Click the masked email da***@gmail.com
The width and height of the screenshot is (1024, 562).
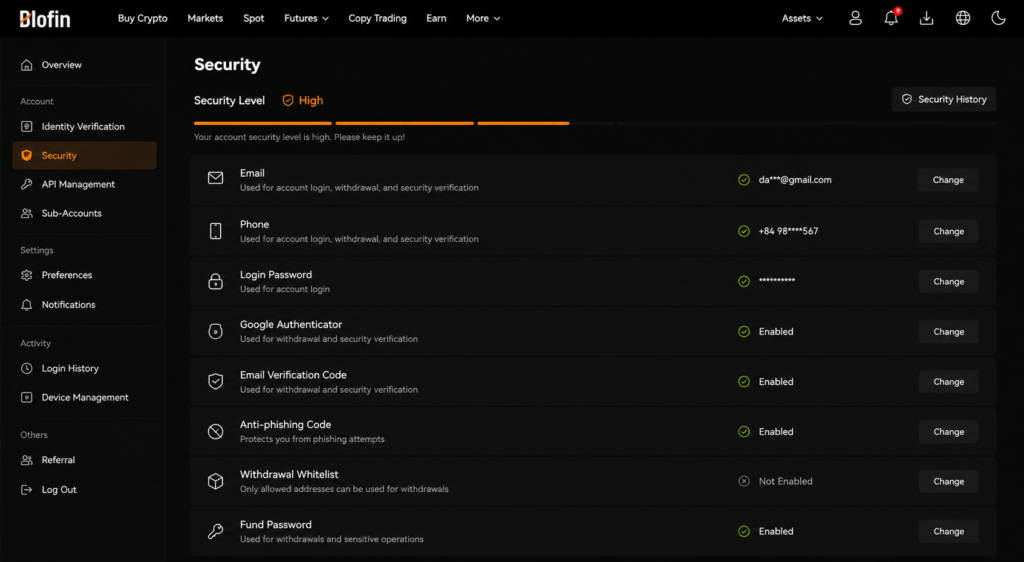[x=795, y=180]
